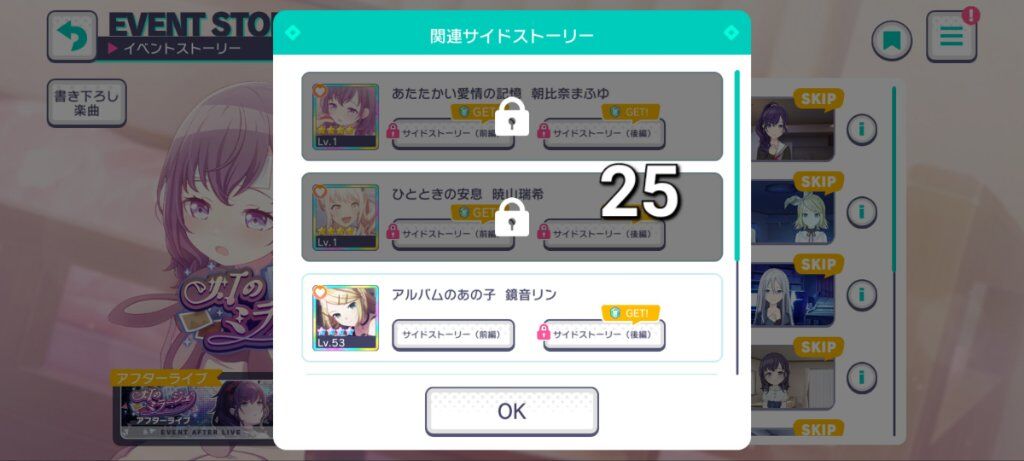This screenshot has width=1024, height=461.
Task: Click info icon beside fourth episode
Action: (x=862, y=377)
